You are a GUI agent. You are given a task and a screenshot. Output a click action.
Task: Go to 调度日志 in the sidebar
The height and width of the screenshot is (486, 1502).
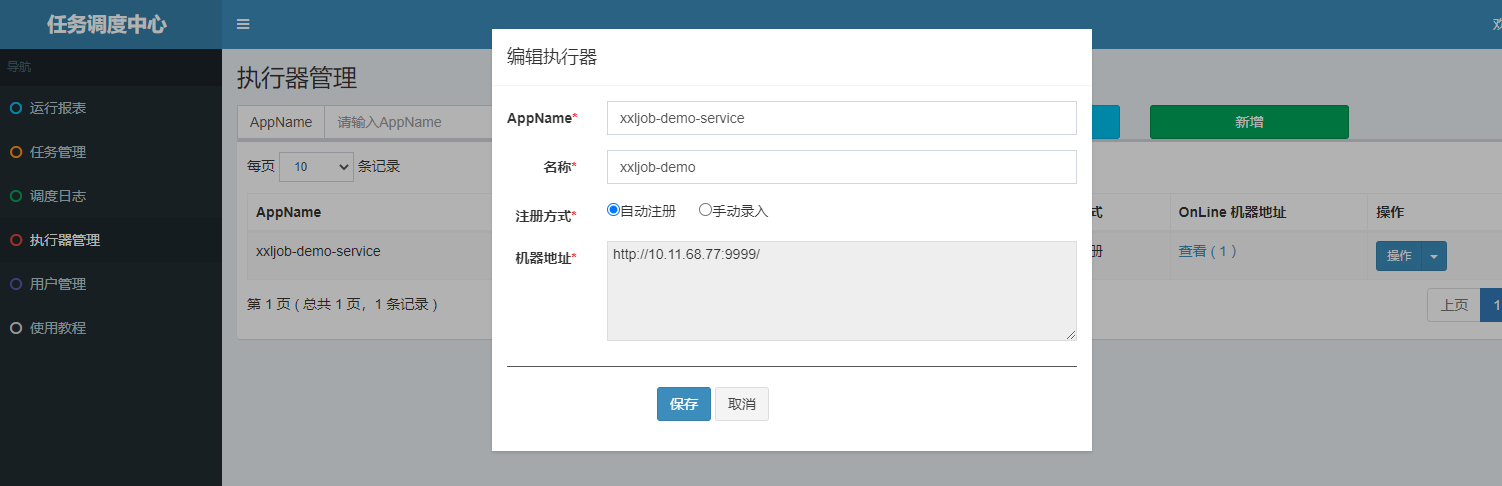(x=58, y=196)
